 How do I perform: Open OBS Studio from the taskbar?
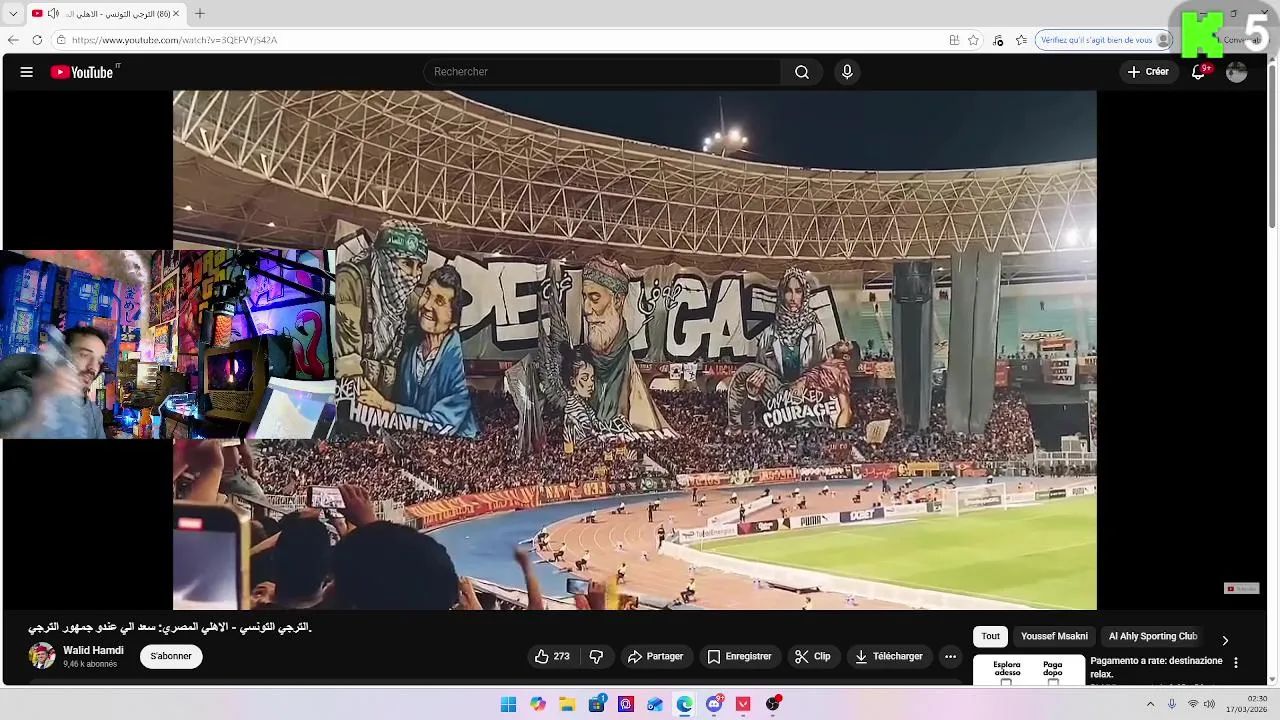pyautogui.click(x=773, y=704)
